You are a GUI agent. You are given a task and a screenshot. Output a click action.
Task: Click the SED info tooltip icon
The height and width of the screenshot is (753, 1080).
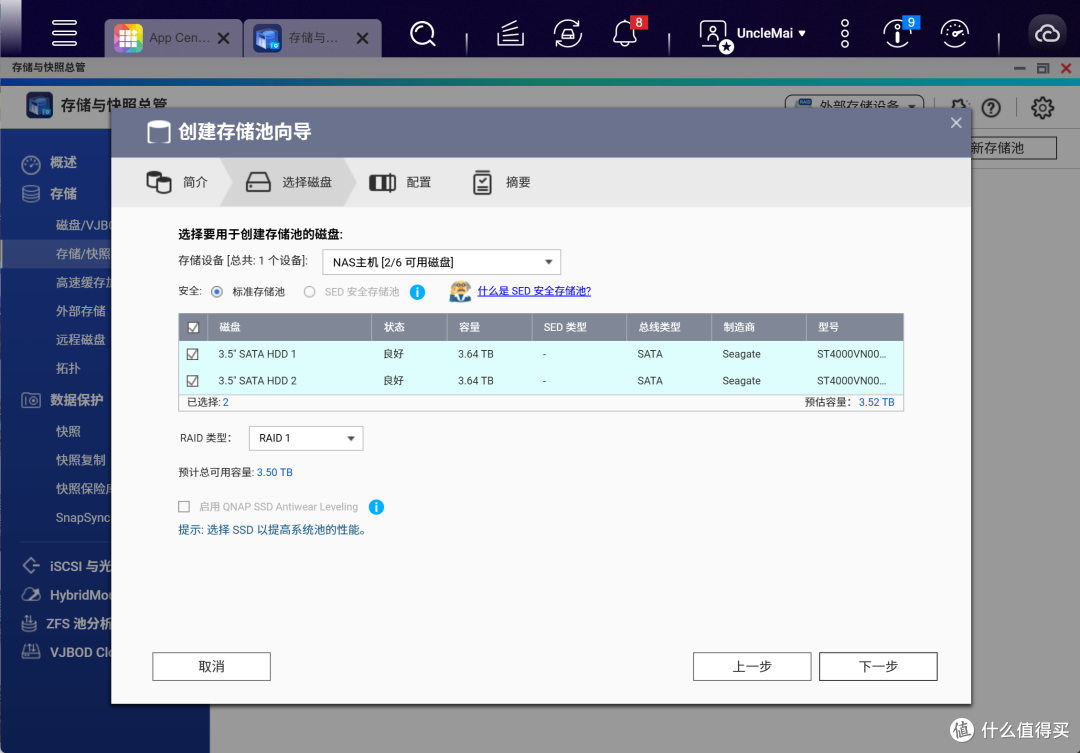coord(416,292)
